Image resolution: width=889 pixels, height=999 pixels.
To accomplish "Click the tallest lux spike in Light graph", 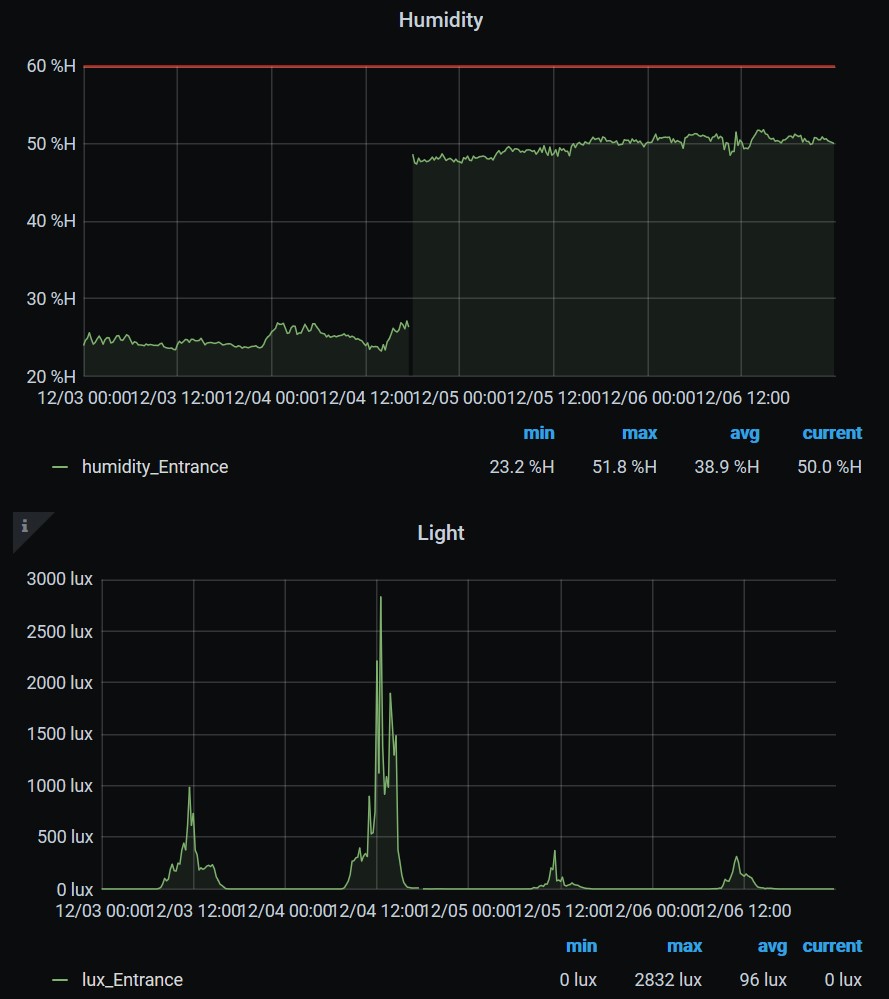I will pos(380,598).
